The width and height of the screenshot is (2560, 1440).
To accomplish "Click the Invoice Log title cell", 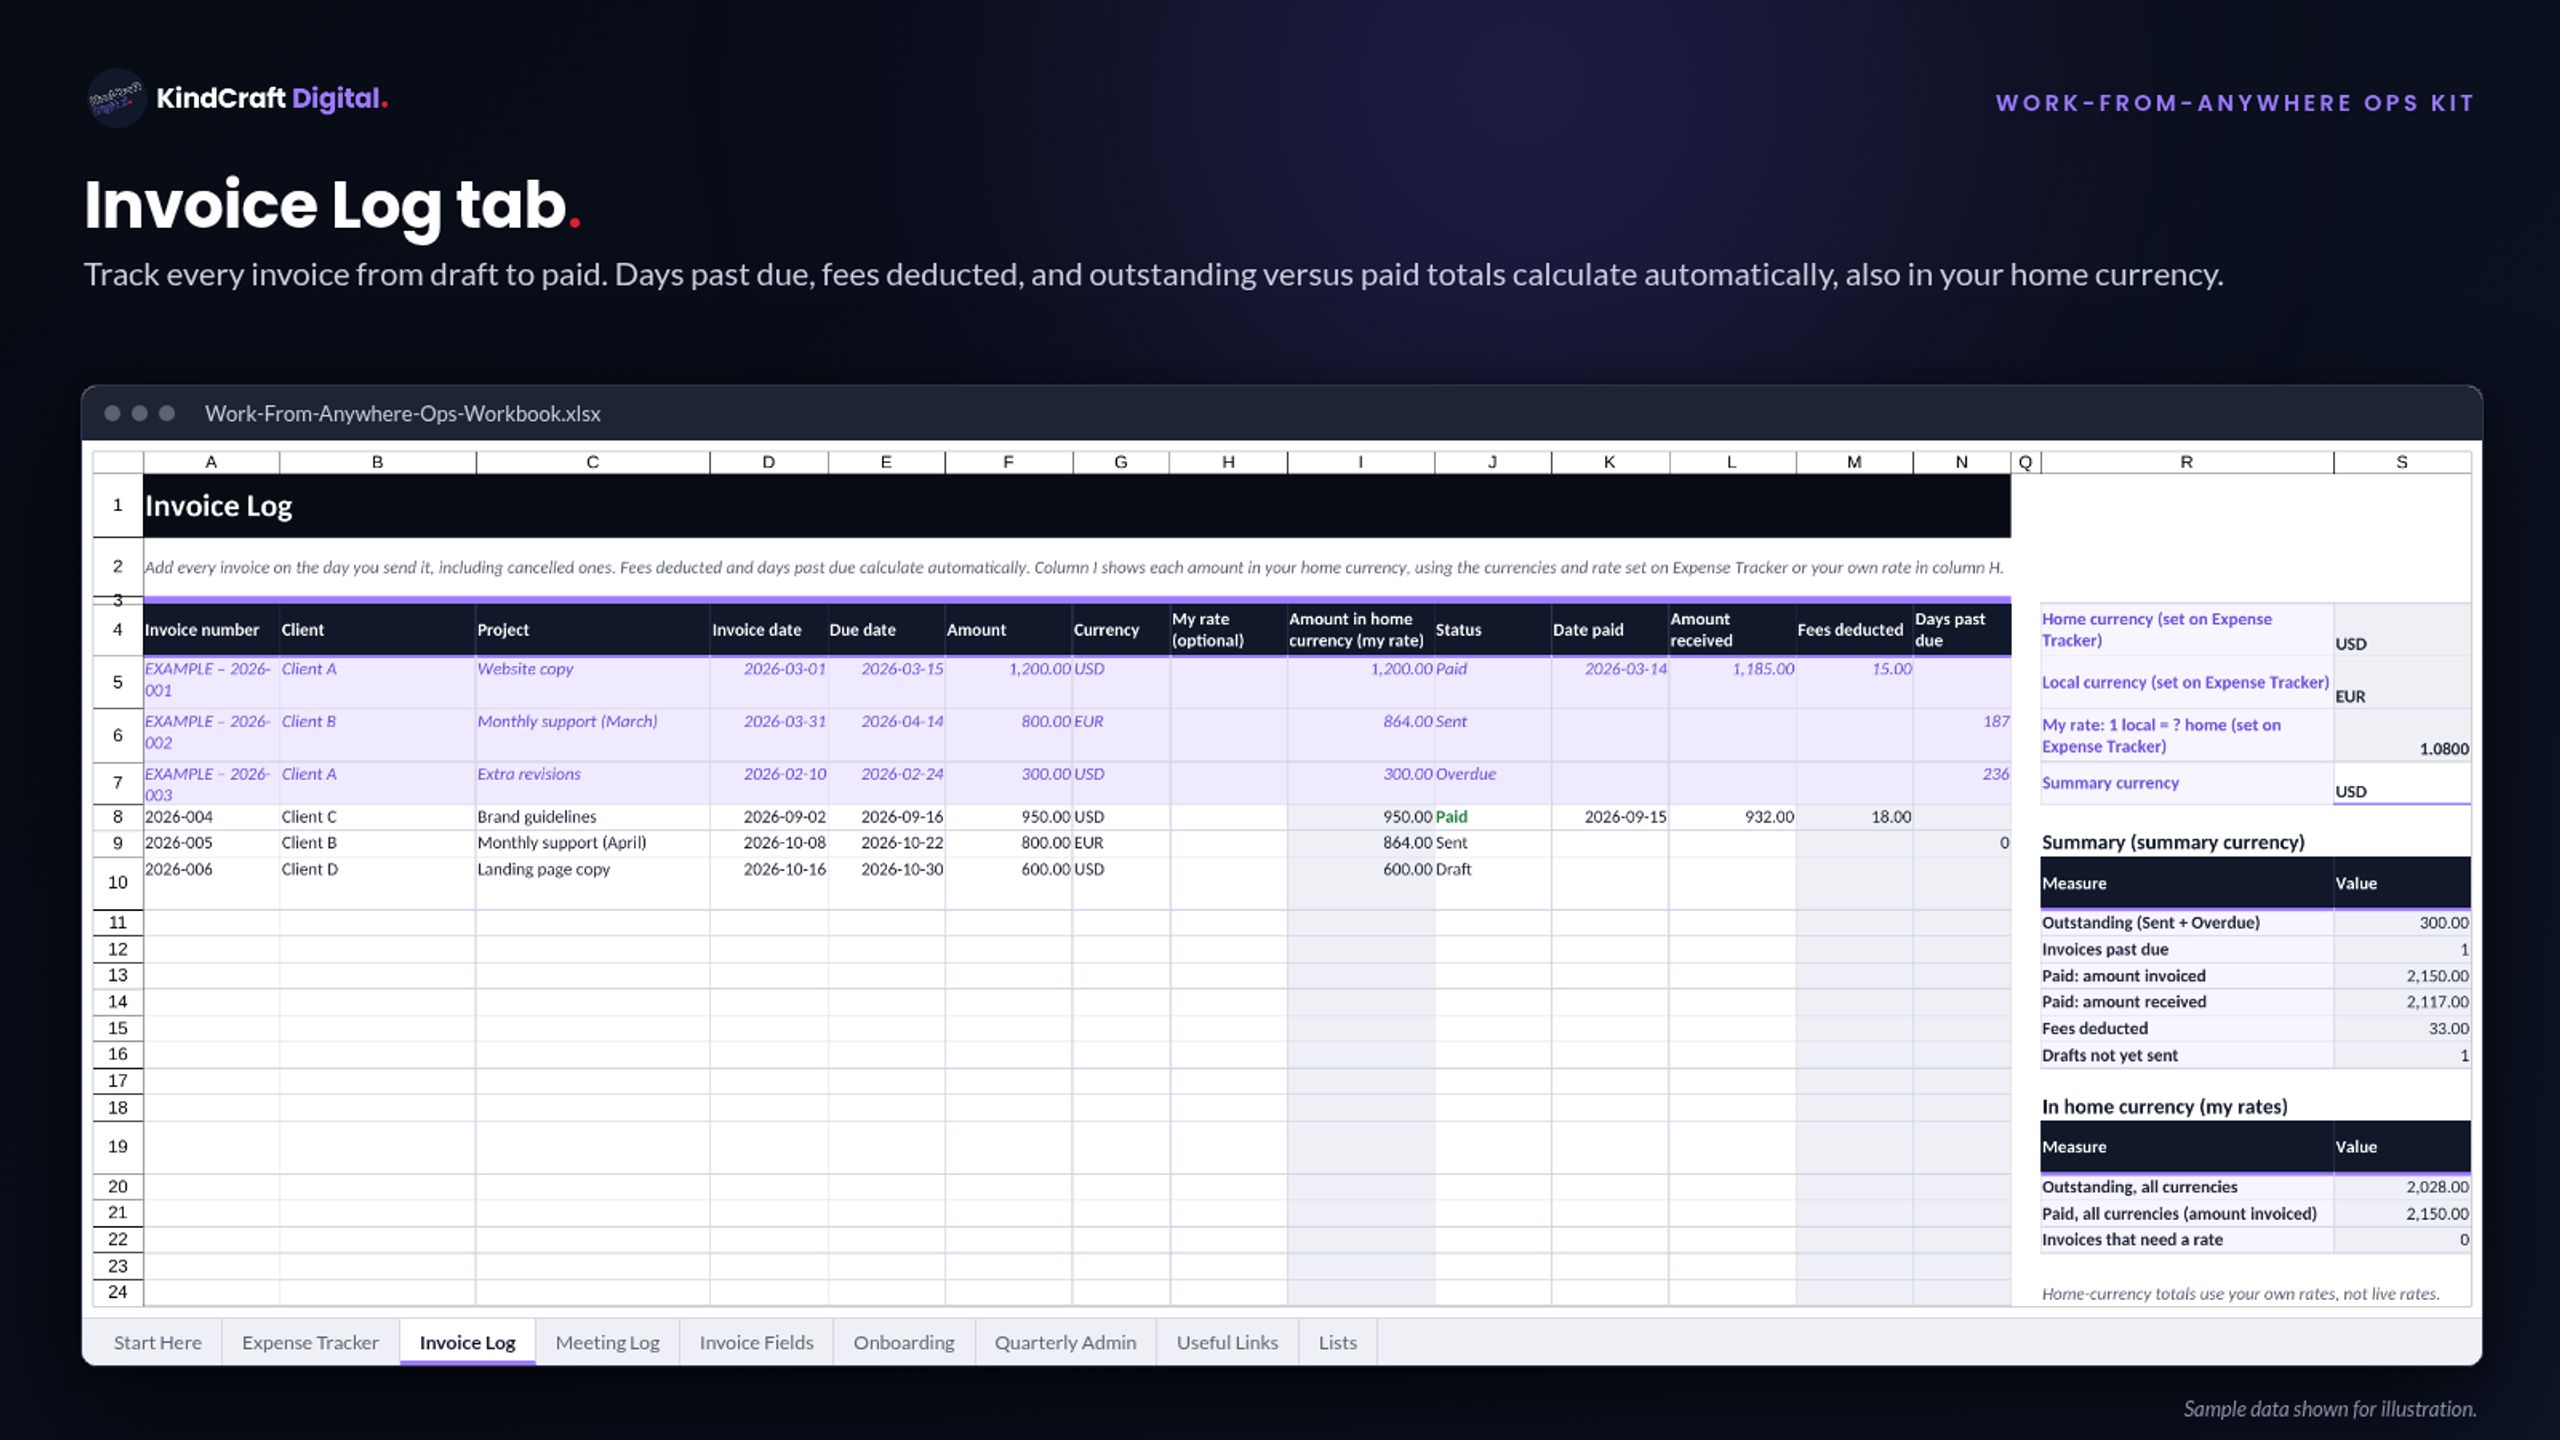I will tap(1077, 506).
